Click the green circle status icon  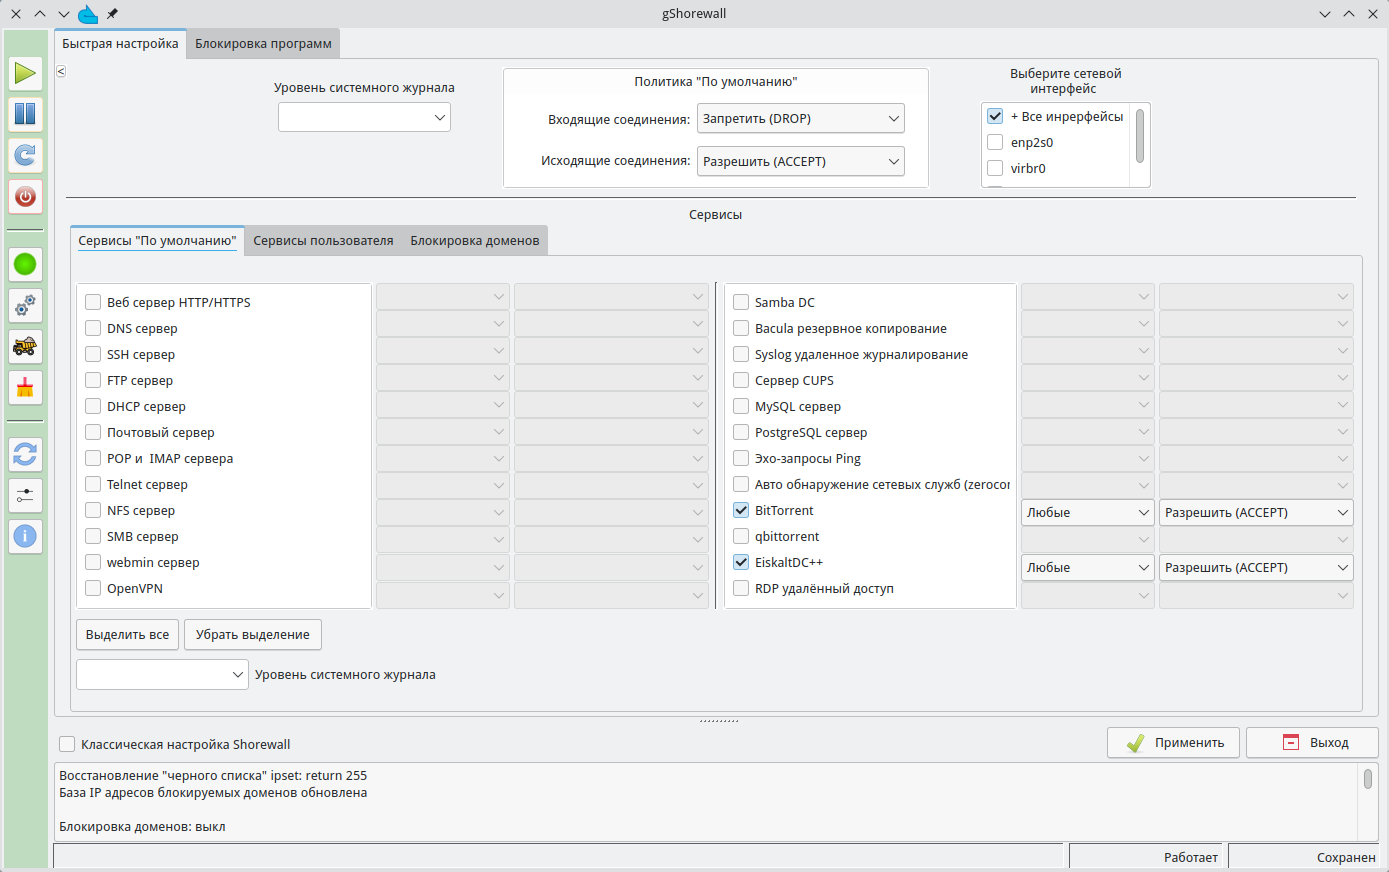point(25,265)
